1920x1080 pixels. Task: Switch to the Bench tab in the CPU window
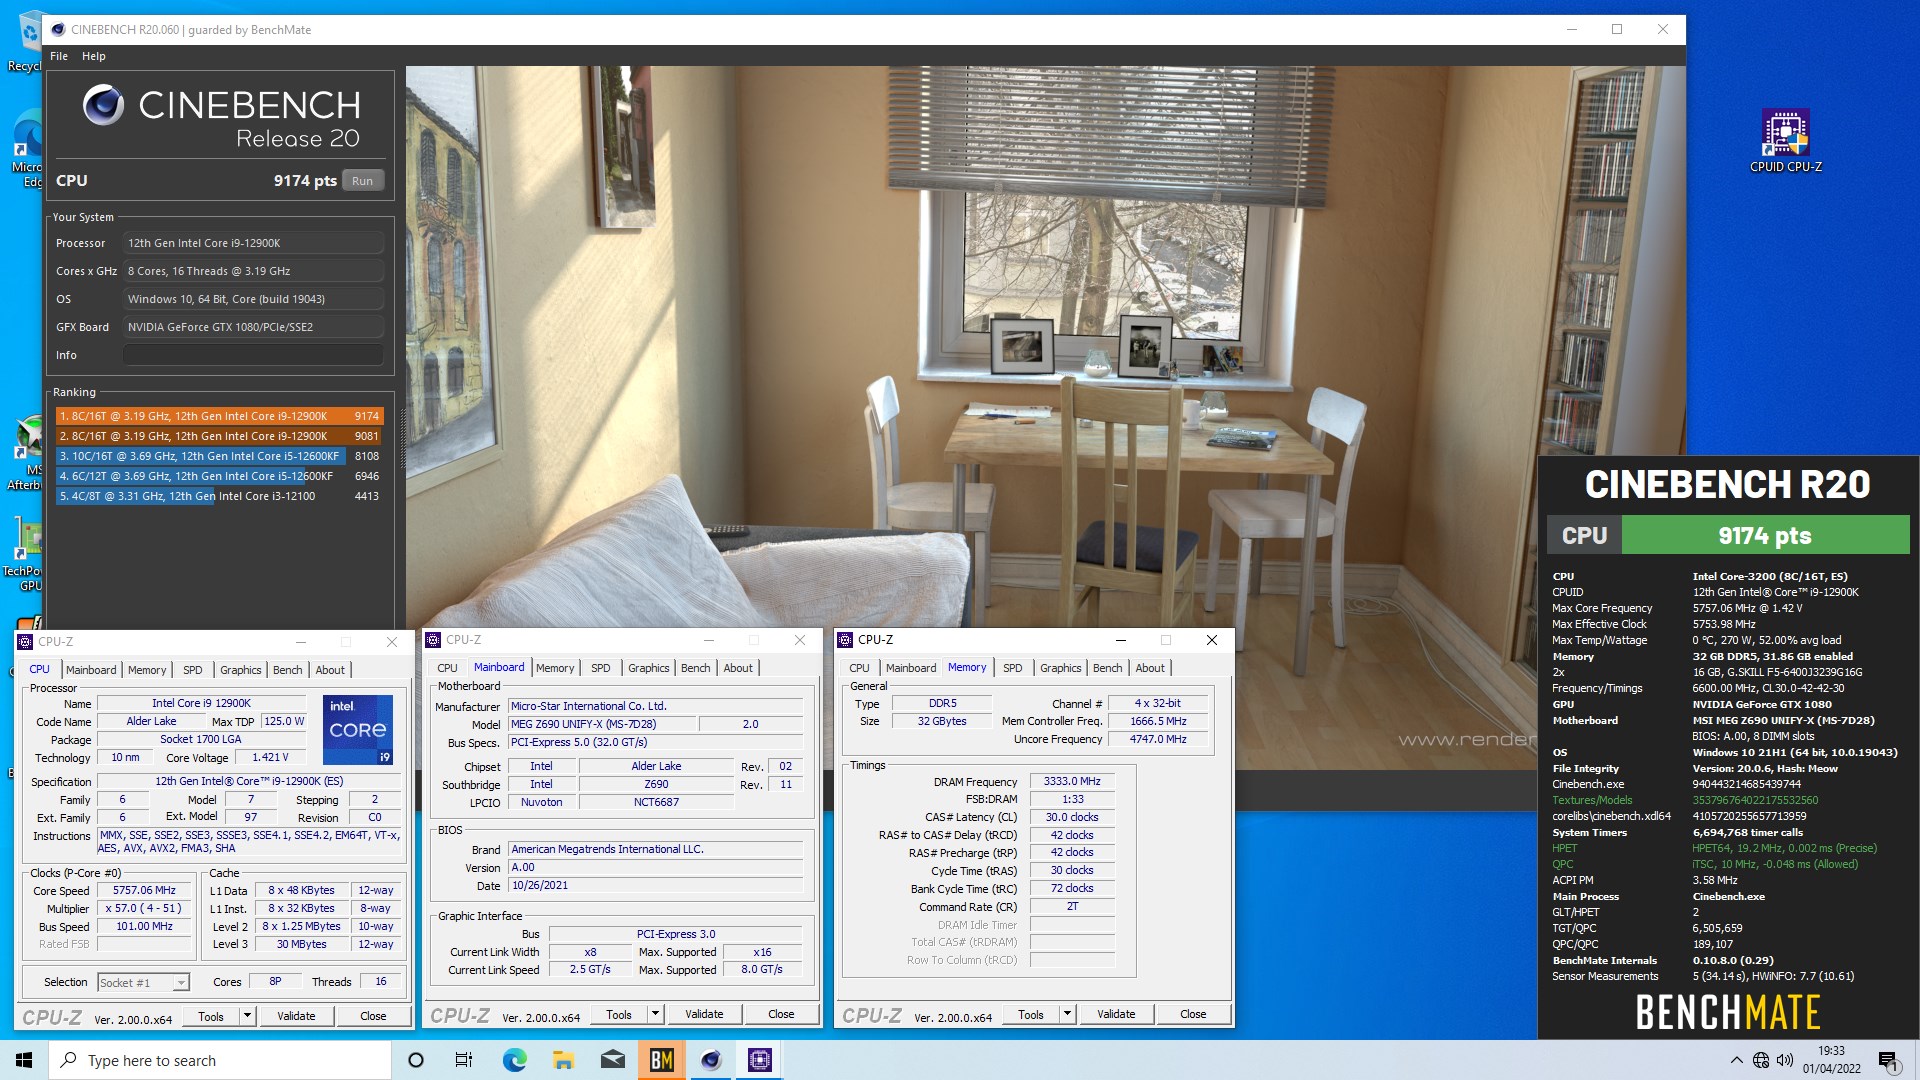(x=288, y=670)
